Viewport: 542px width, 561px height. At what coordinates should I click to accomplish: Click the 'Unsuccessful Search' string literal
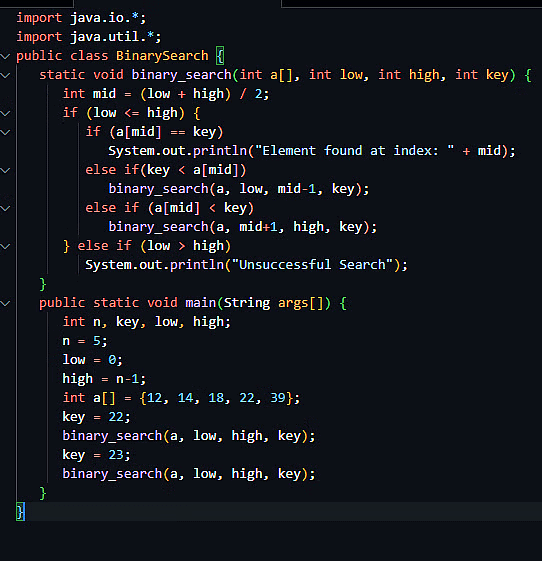point(312,265)
